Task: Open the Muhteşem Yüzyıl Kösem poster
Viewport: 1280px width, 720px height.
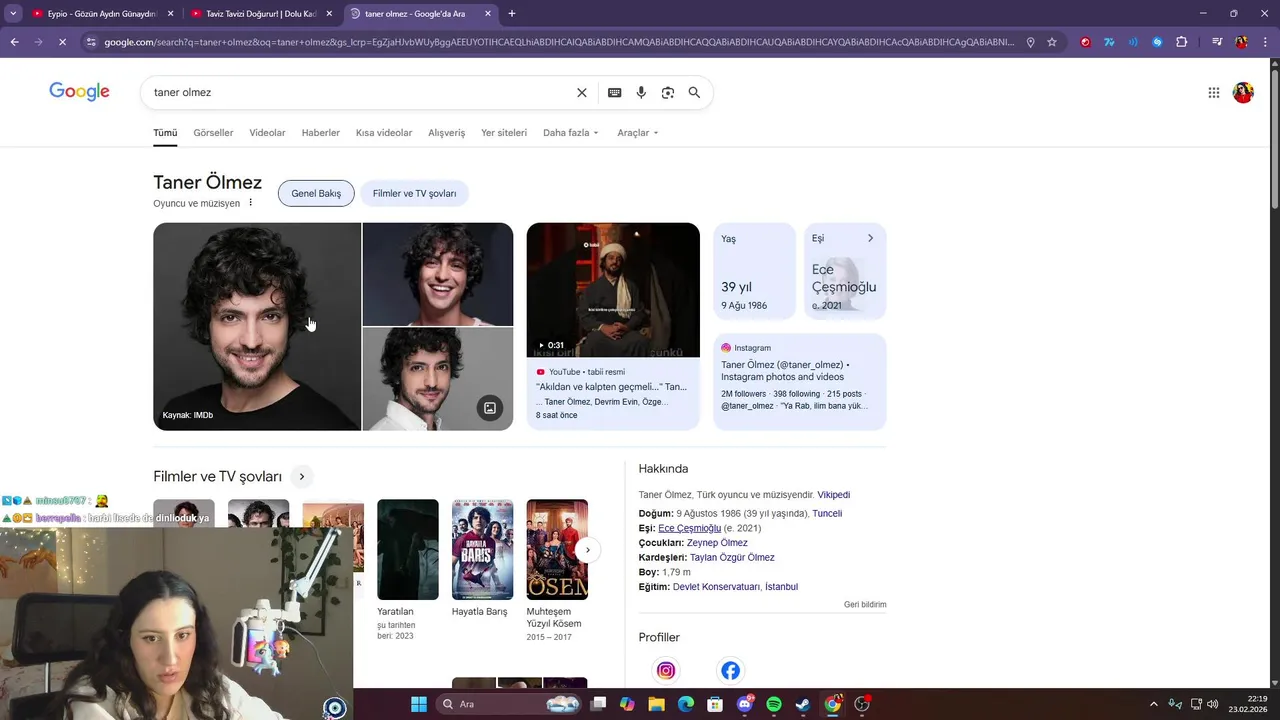Action: (x=557, y=550)
